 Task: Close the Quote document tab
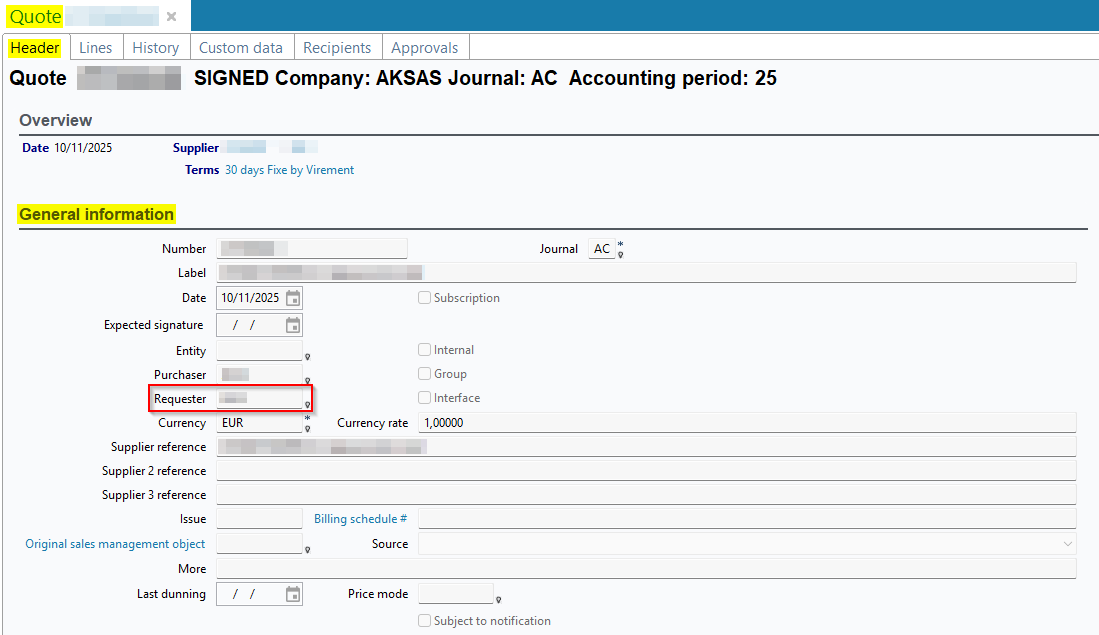click(x=171, y=17)
